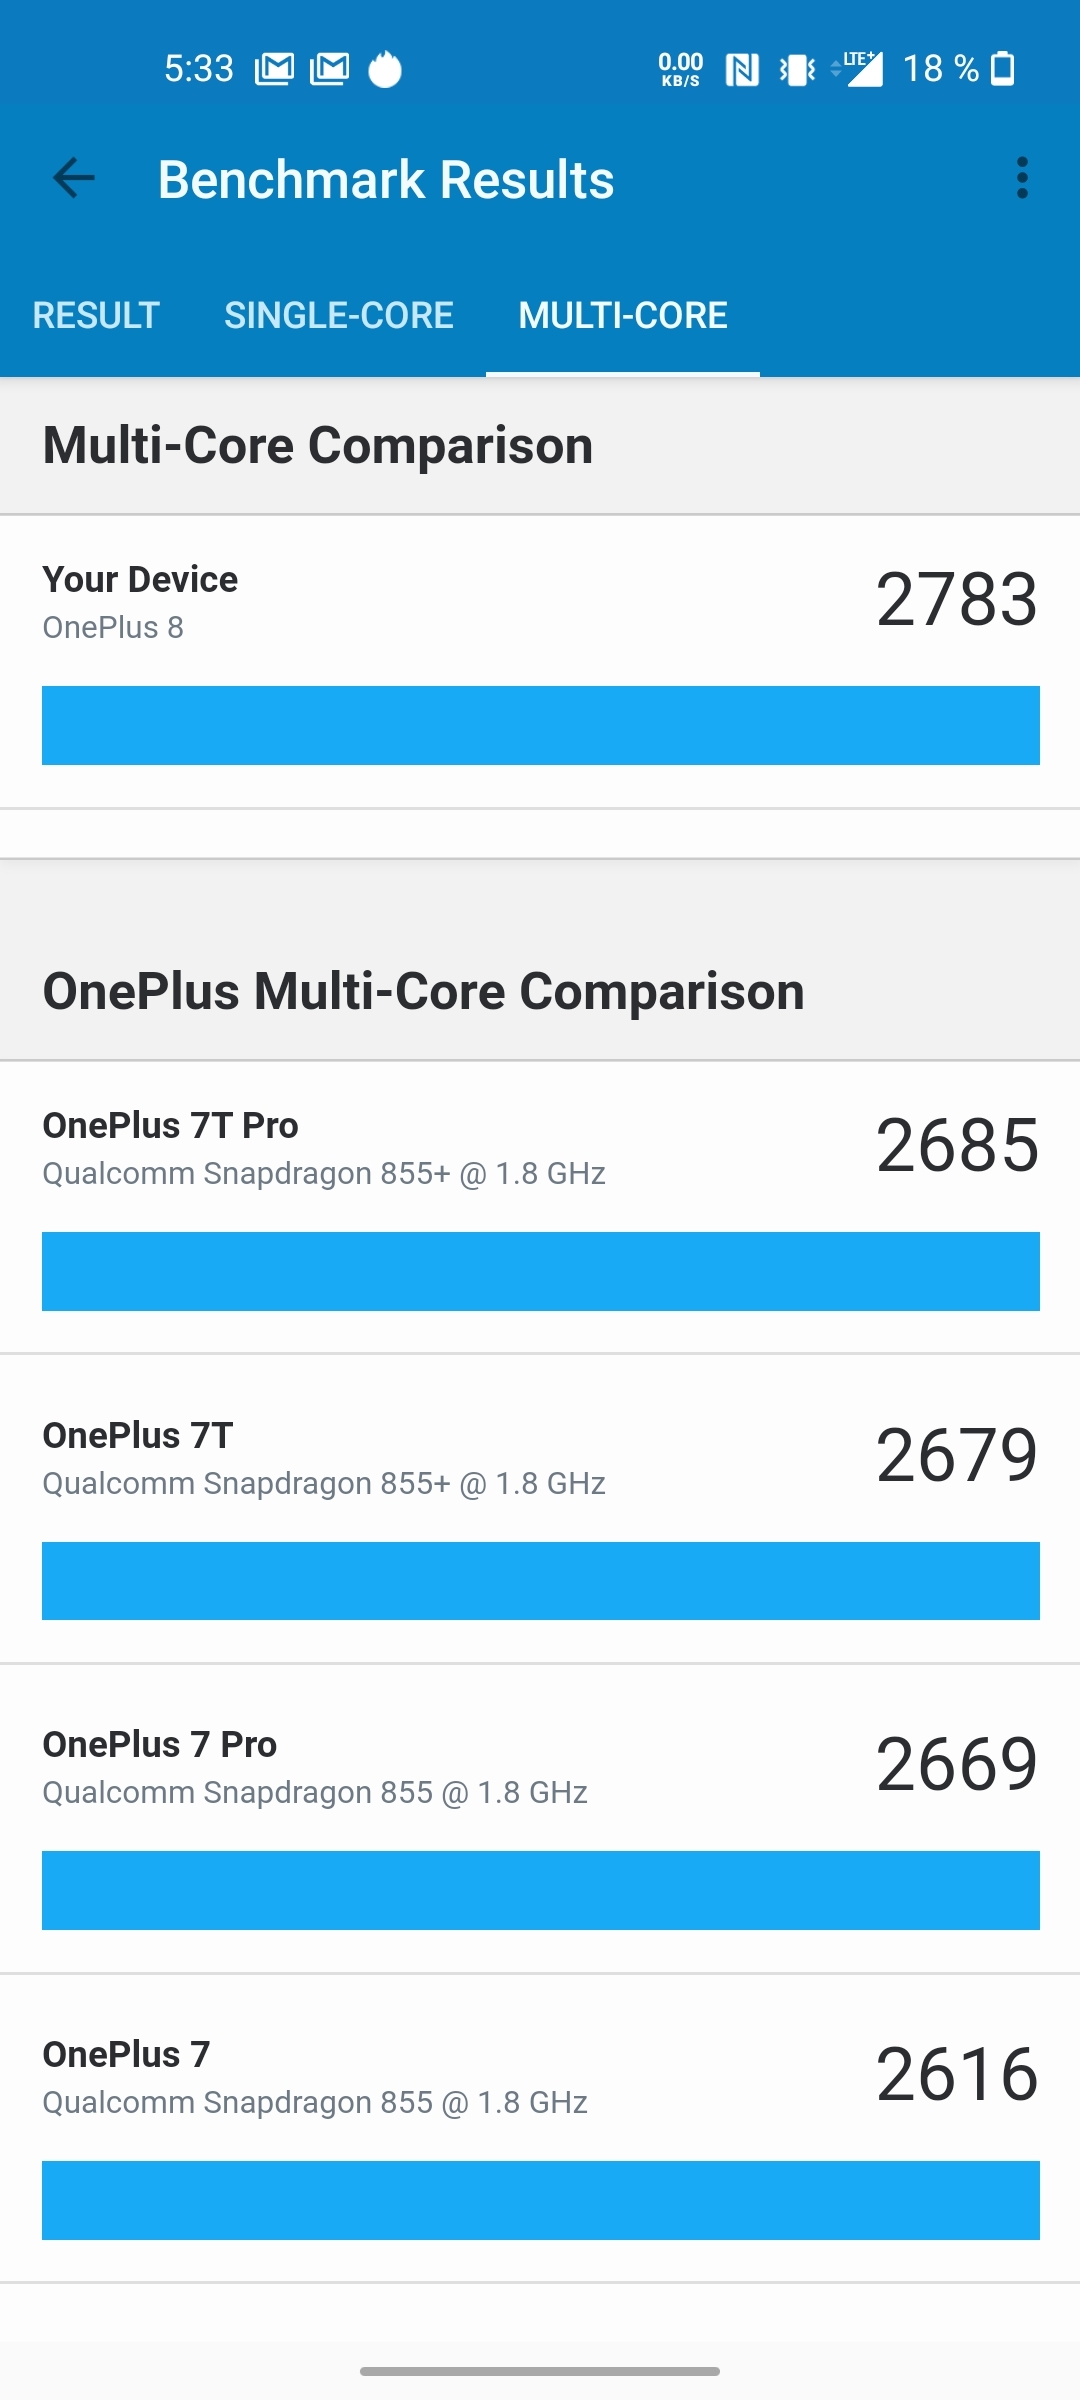The height and width of the screenshot is (2400, 1080).
Task: Tap the blue score bar under Your Device
Action: pyautogui.click(x=540, y=725)
